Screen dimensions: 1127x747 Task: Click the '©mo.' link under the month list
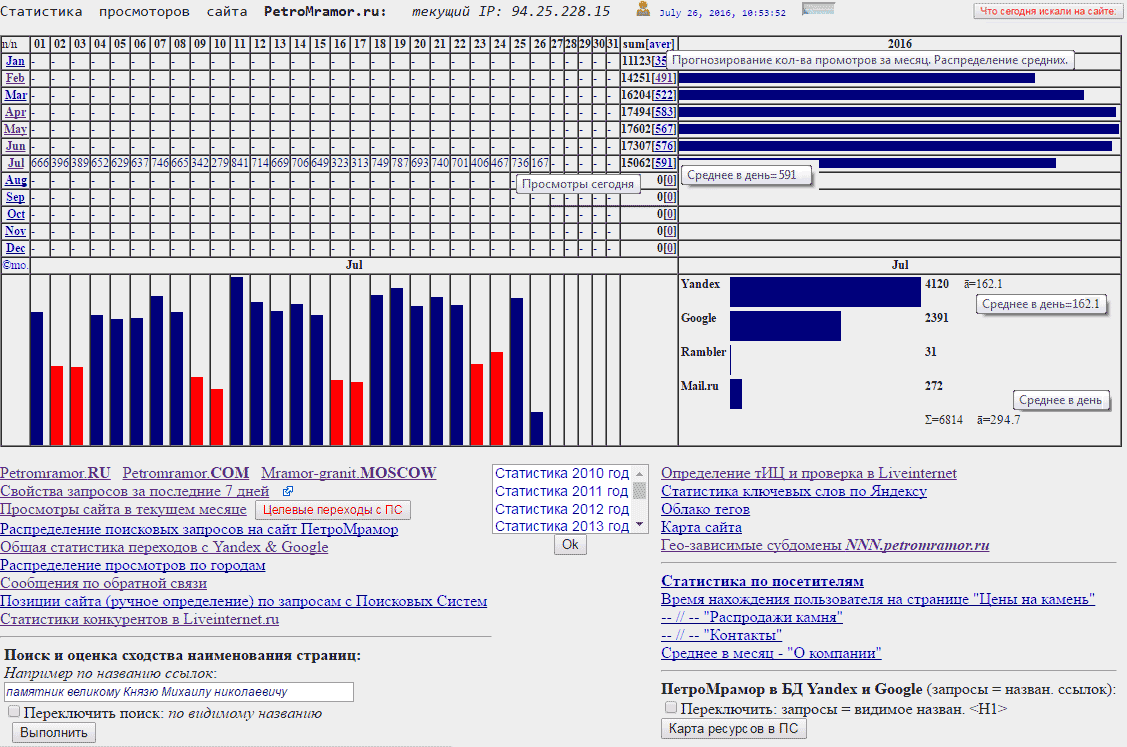(15, 265)
